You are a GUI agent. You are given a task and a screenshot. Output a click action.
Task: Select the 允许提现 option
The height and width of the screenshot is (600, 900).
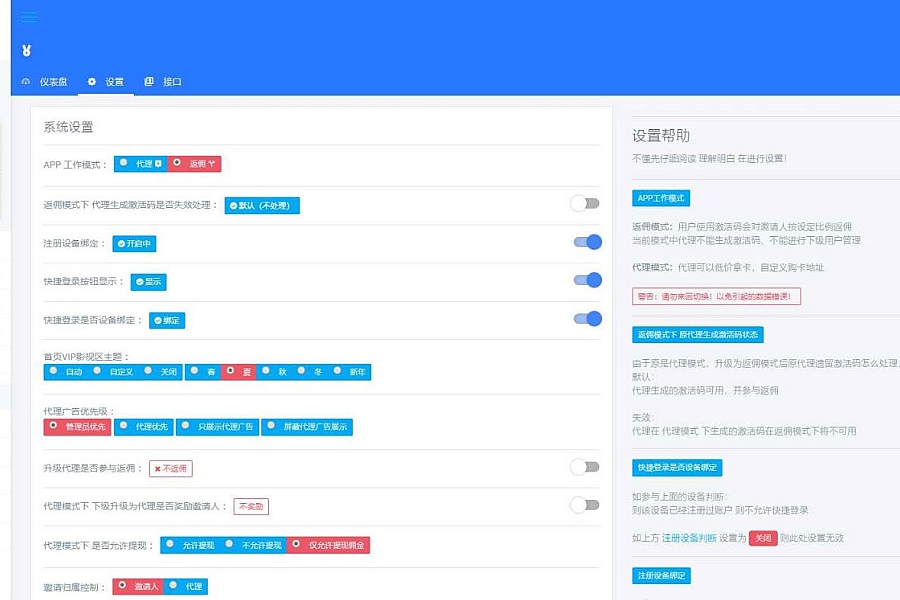(x=188, y=545)
